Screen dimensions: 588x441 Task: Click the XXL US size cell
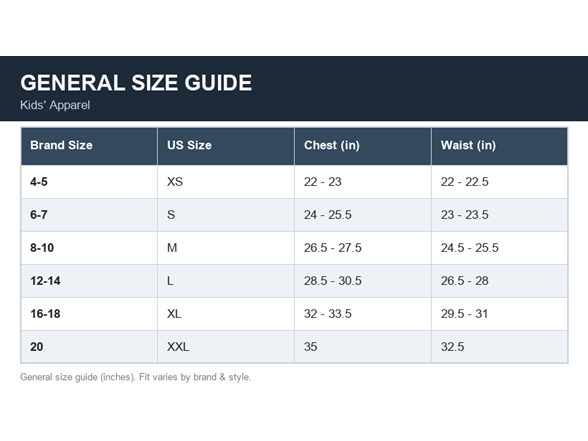pos(226,347)
